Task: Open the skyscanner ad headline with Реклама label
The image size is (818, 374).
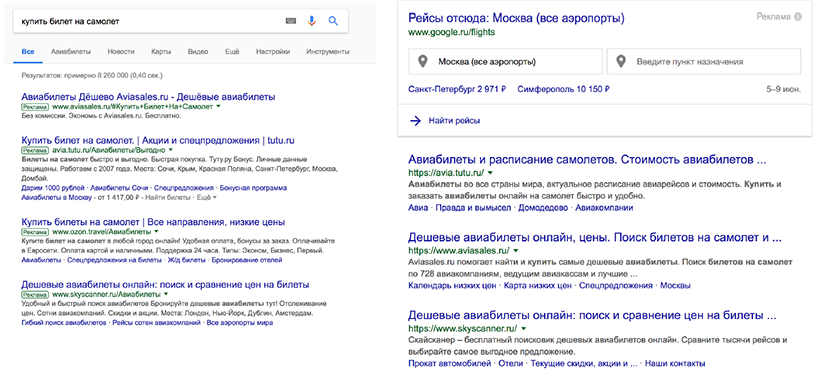Action: (165, 285)
